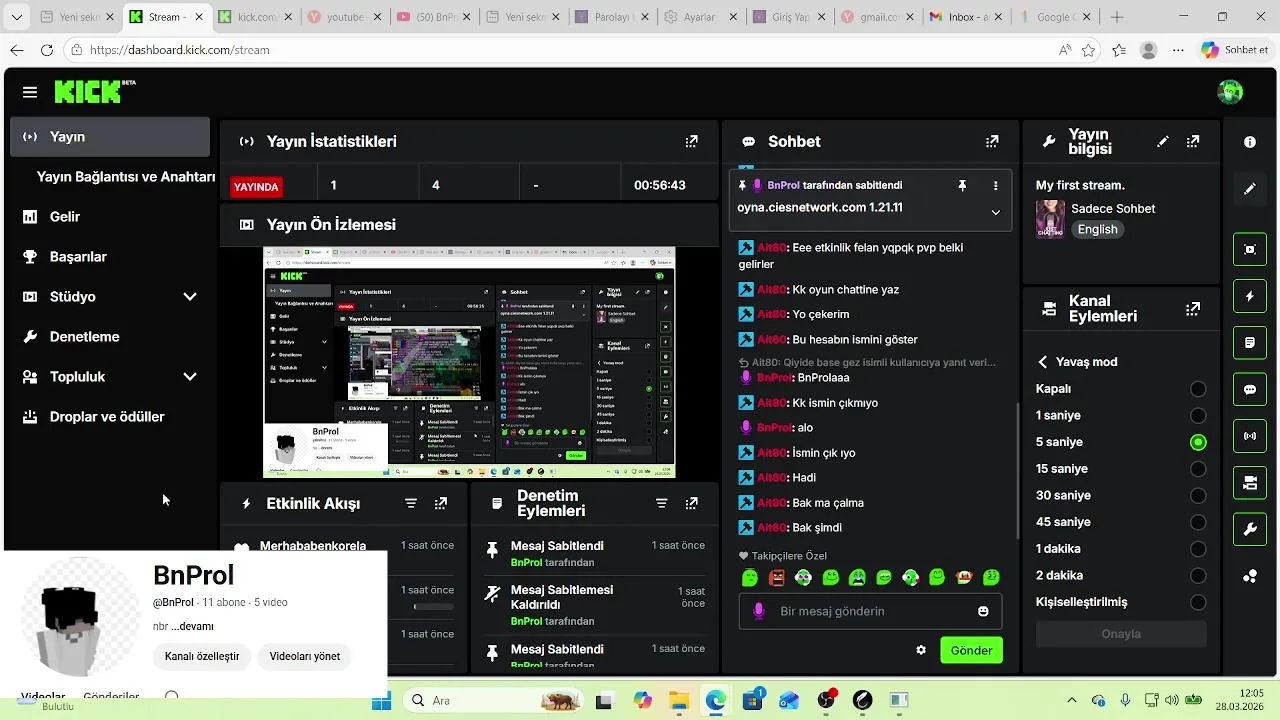The image size is (1280, 720).
Task: Click the three-circles icon at sidebar bottom
Action: coord(1250,576)
